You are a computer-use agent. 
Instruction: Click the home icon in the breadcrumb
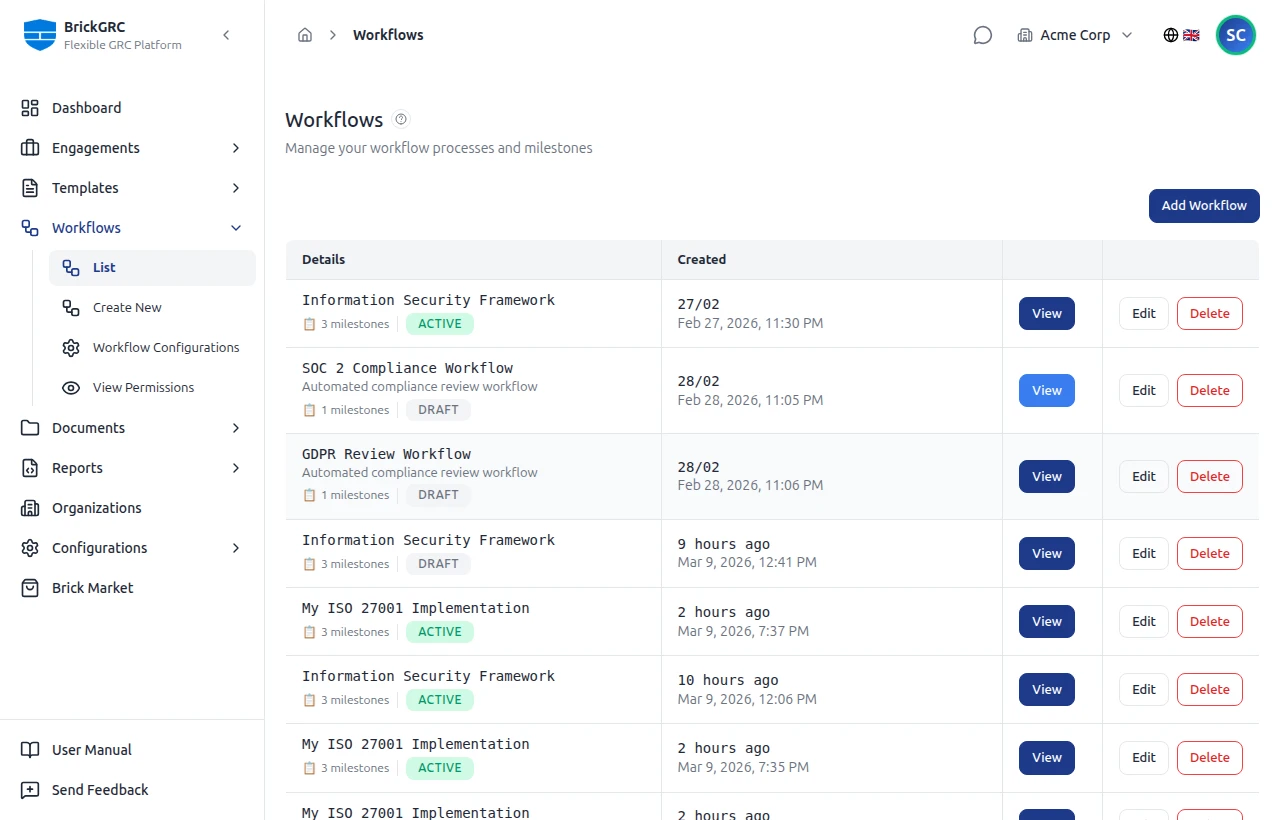pyautogui.click(x=305, y=34)
